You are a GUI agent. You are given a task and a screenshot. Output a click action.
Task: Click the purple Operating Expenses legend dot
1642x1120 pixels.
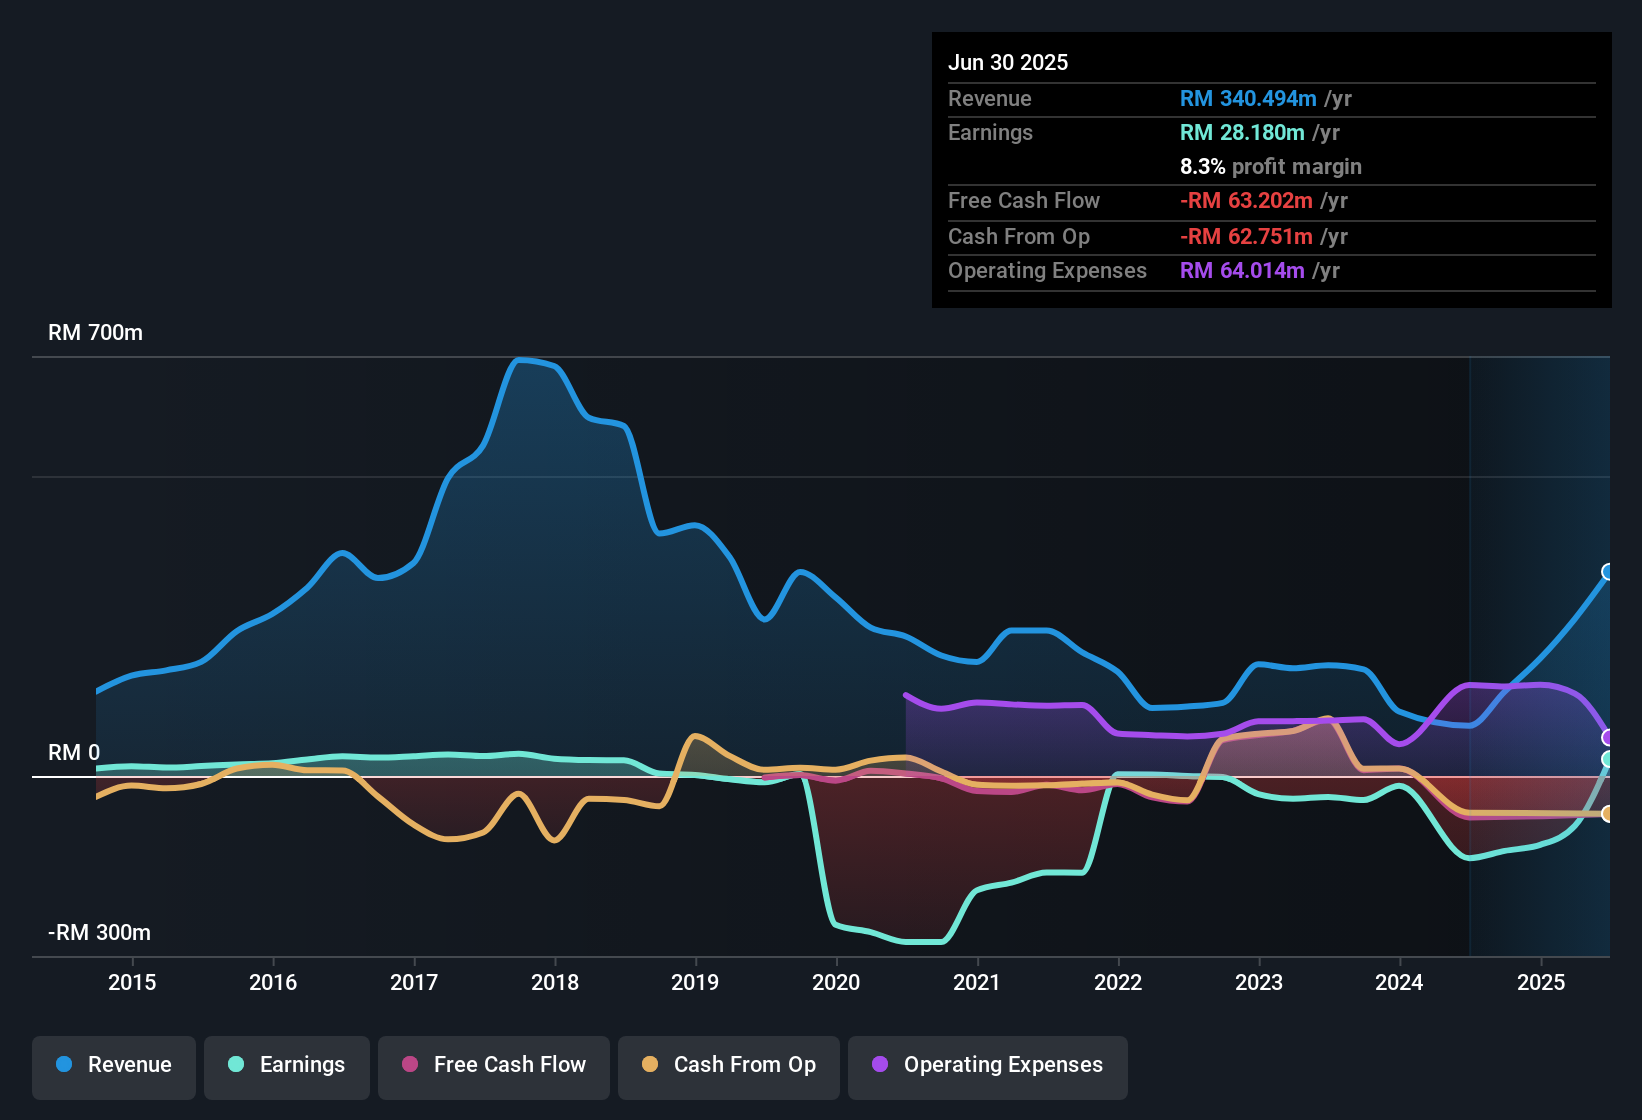click(878, 1066)
